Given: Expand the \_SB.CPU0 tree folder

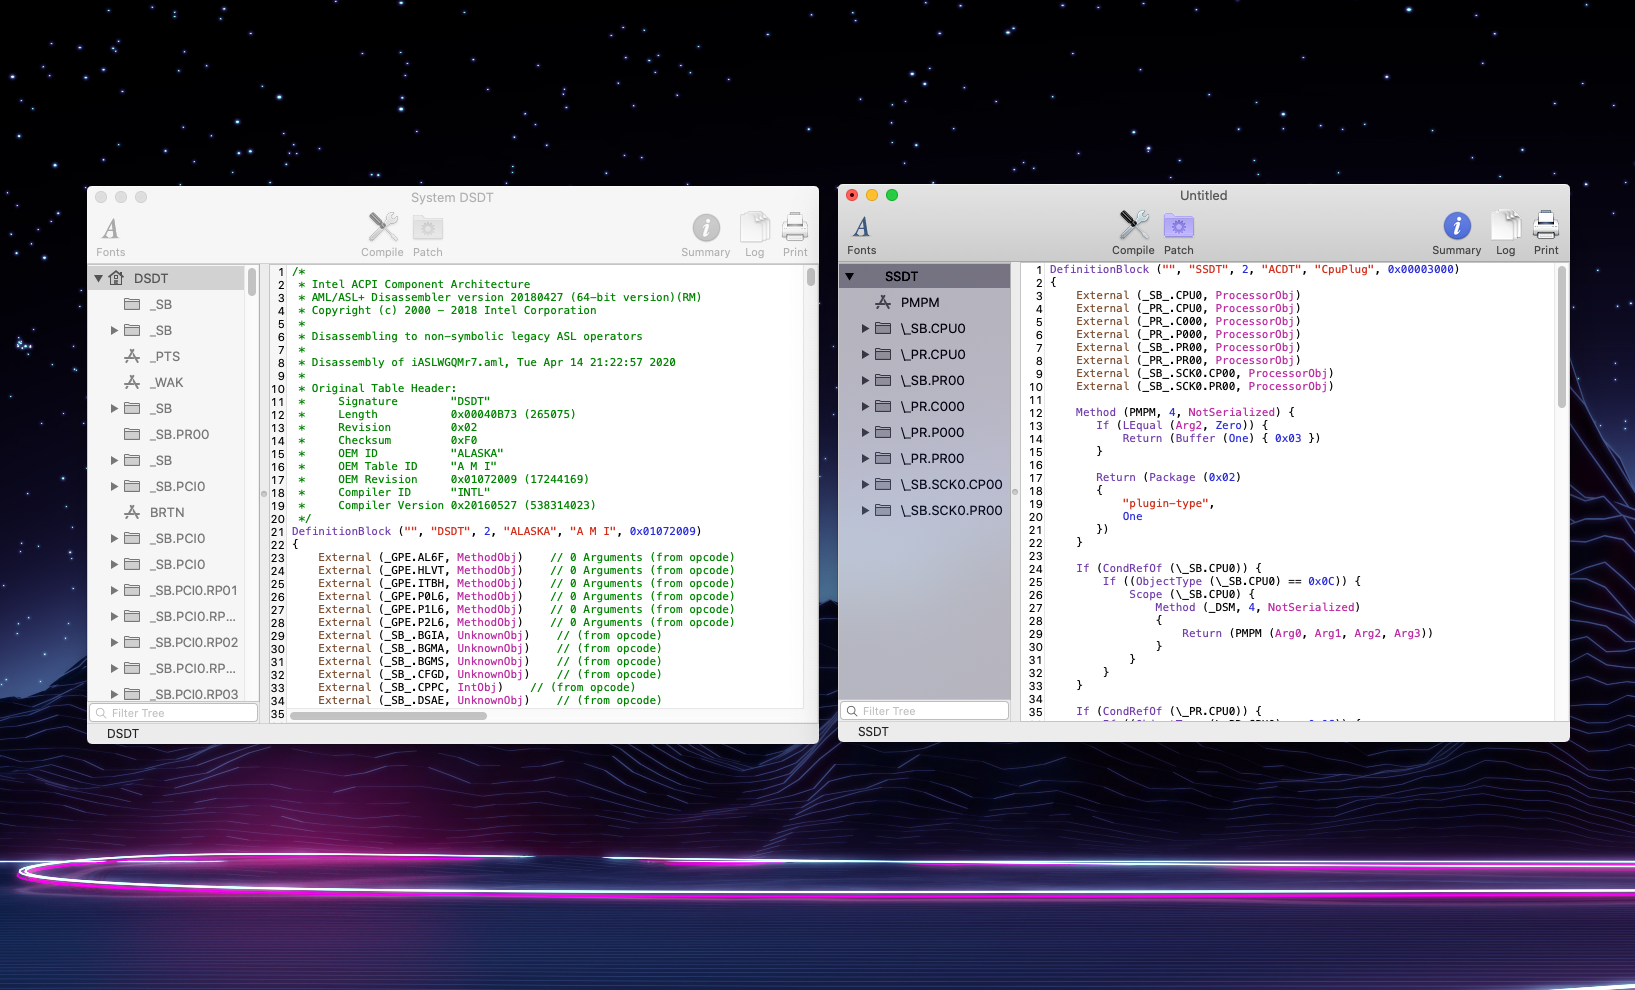Looking at the screenshot, I should coord(866,329).
